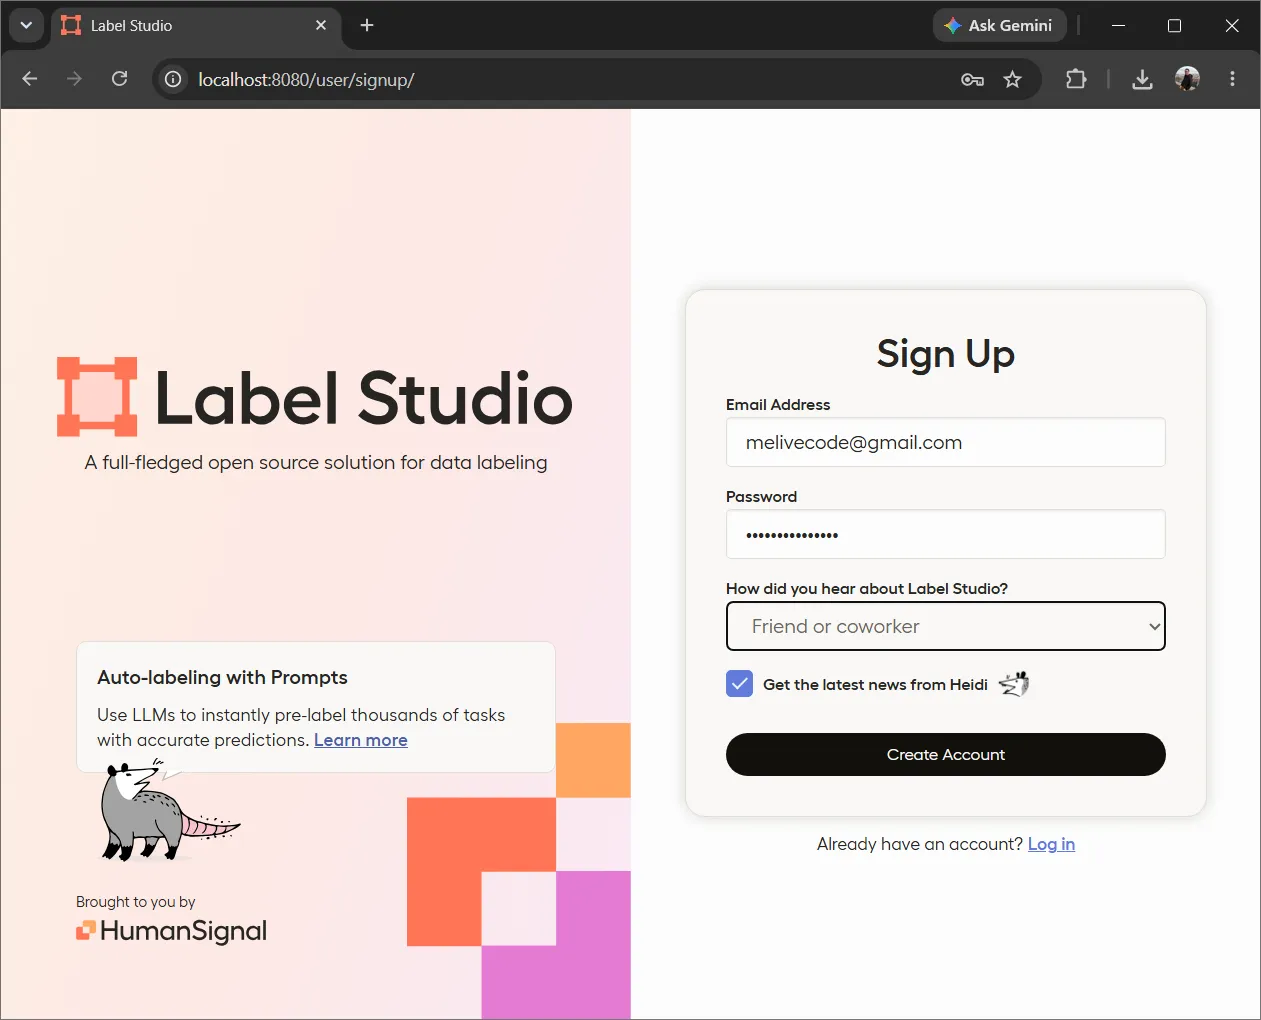Click the Ask Gemini button
Image resolution: width=1261 pixels, height=1020 pixels.
point(1000,25)
